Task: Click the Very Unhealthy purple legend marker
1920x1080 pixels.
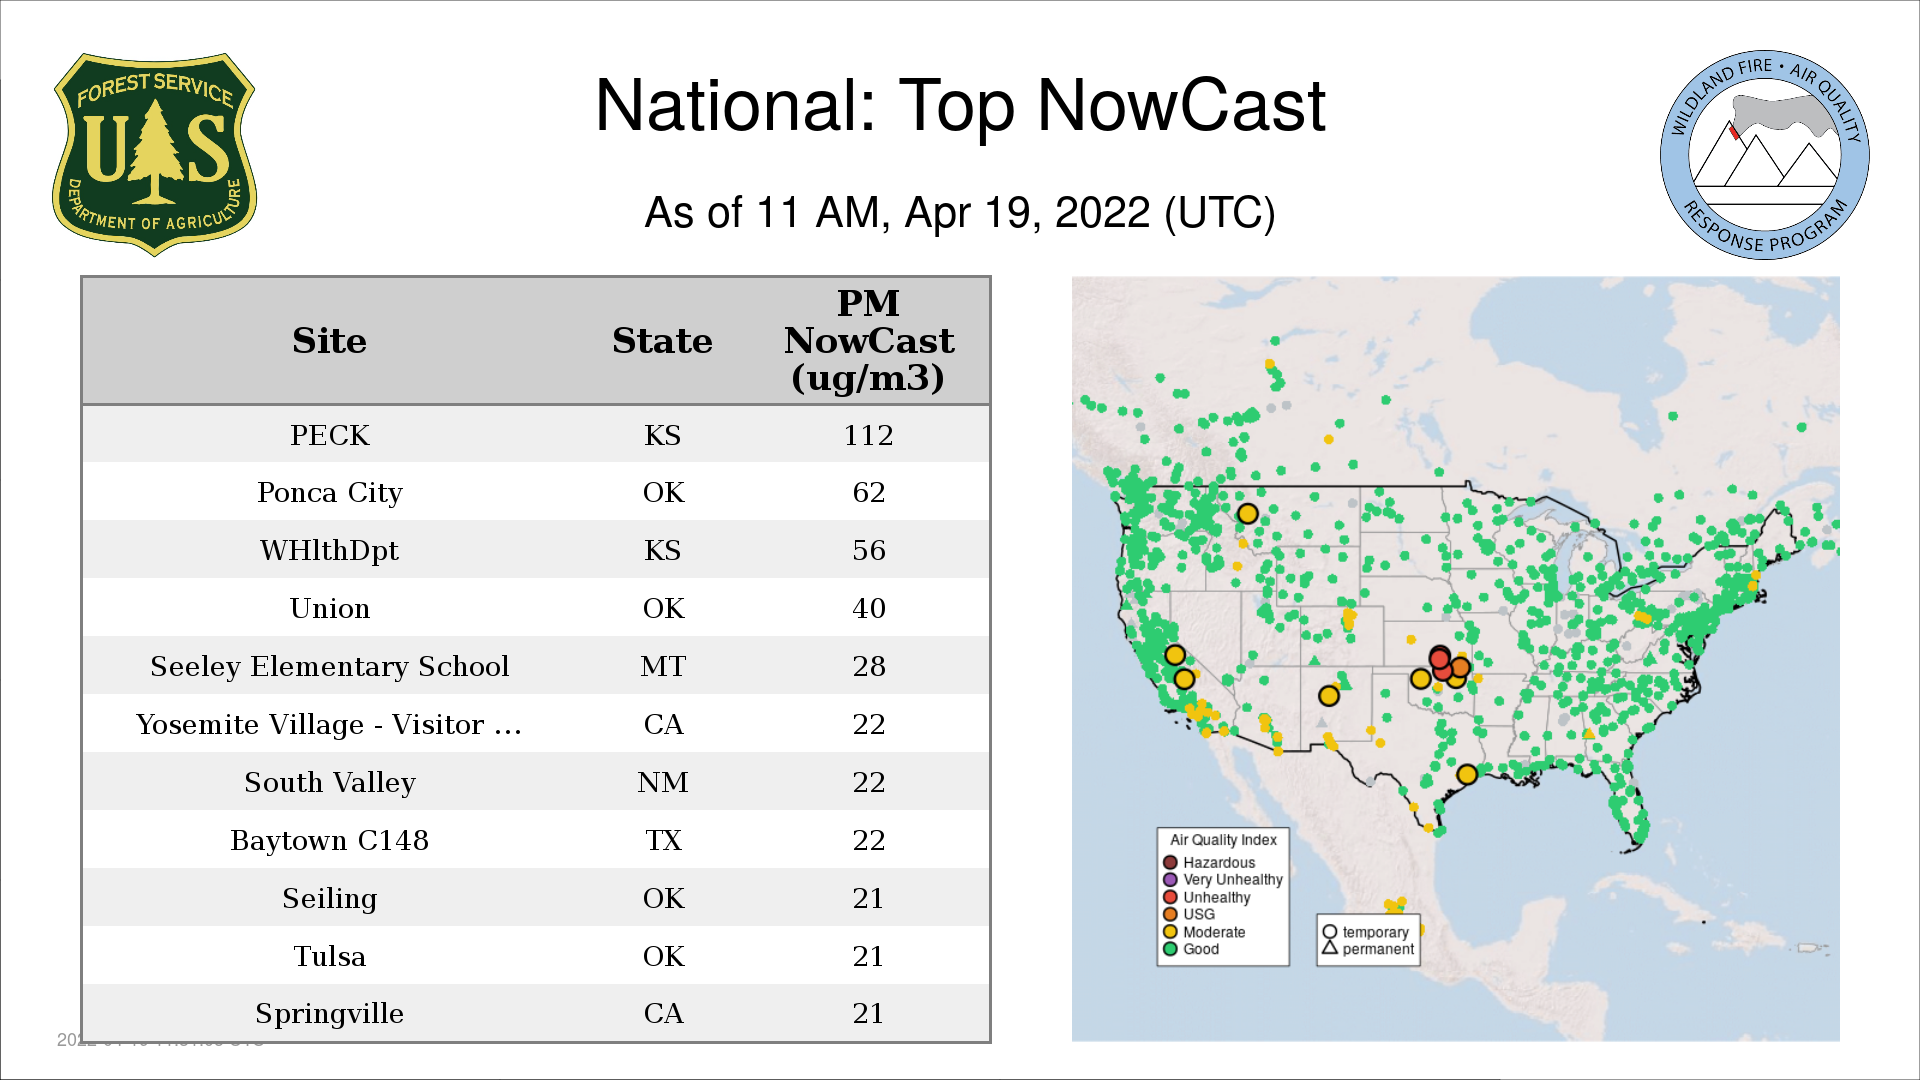Action: 1170,880
